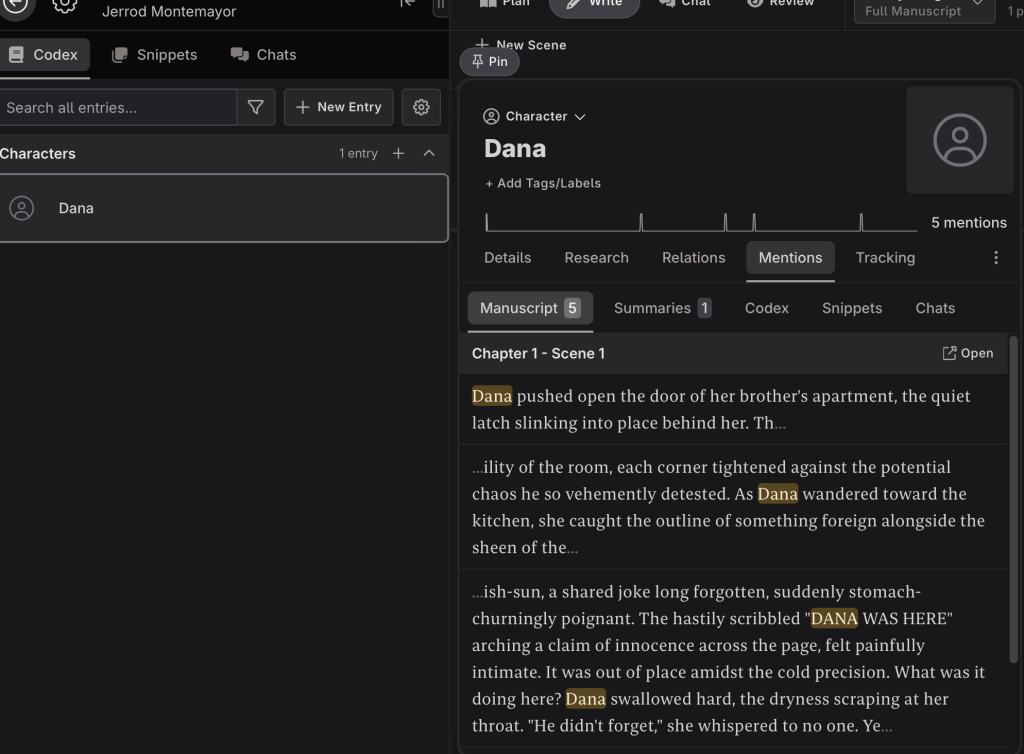Image resolution: width=1024 pixels, height=754 pixels.
Task: Click the first mention marker on the timeline
Action: pyautogui.click(x=487, y=222)
